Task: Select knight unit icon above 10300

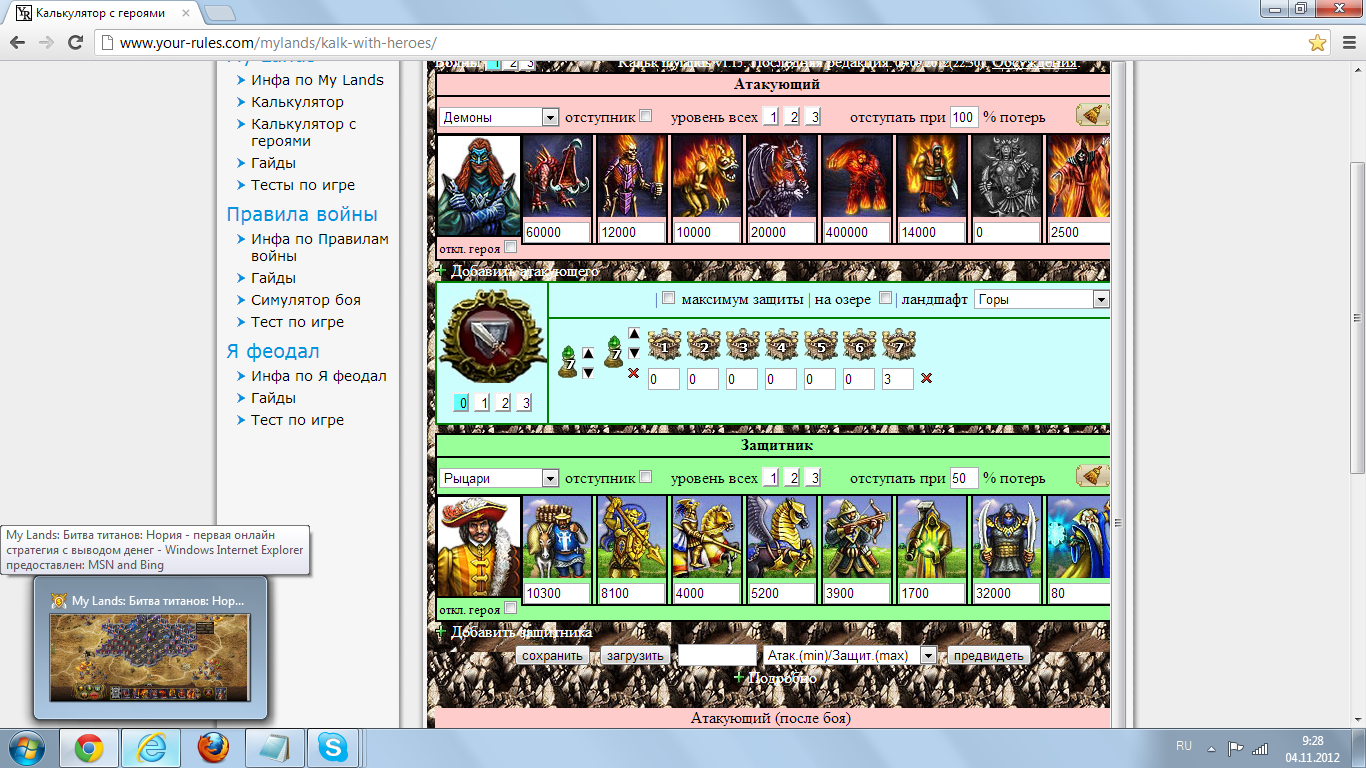Action: (557, 537)
